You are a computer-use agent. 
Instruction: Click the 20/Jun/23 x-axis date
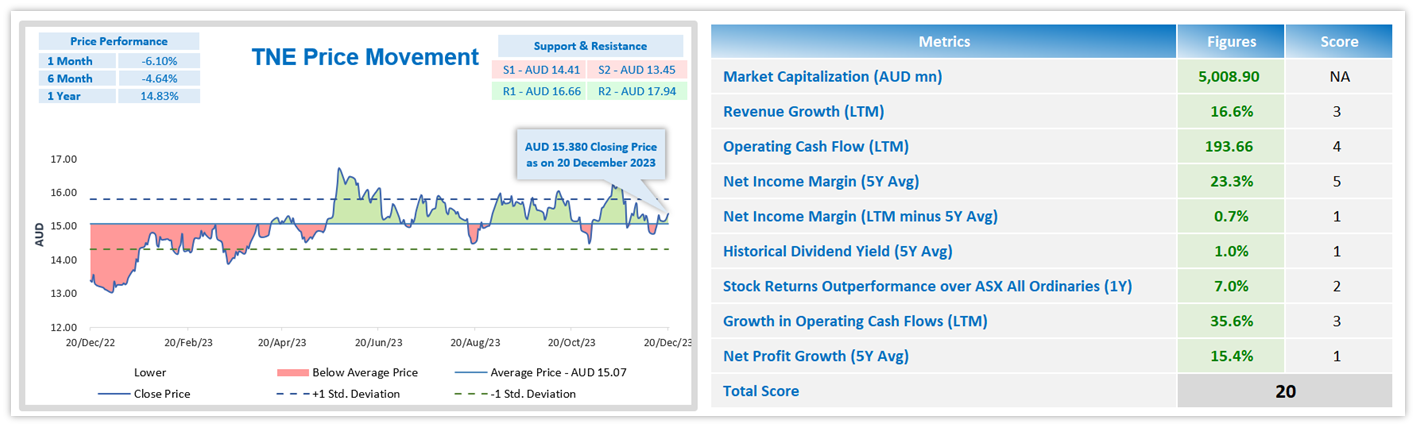point(379,342)
